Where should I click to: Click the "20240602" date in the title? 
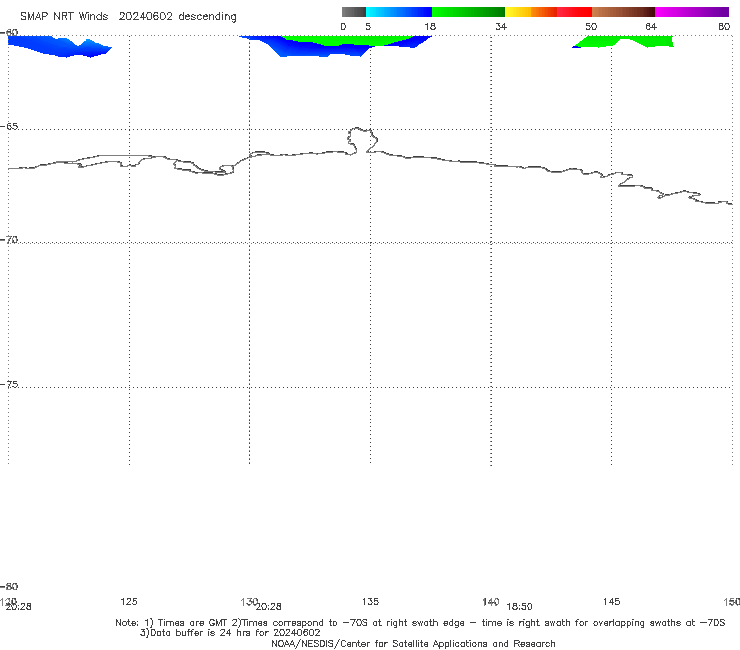click(145, 16)
